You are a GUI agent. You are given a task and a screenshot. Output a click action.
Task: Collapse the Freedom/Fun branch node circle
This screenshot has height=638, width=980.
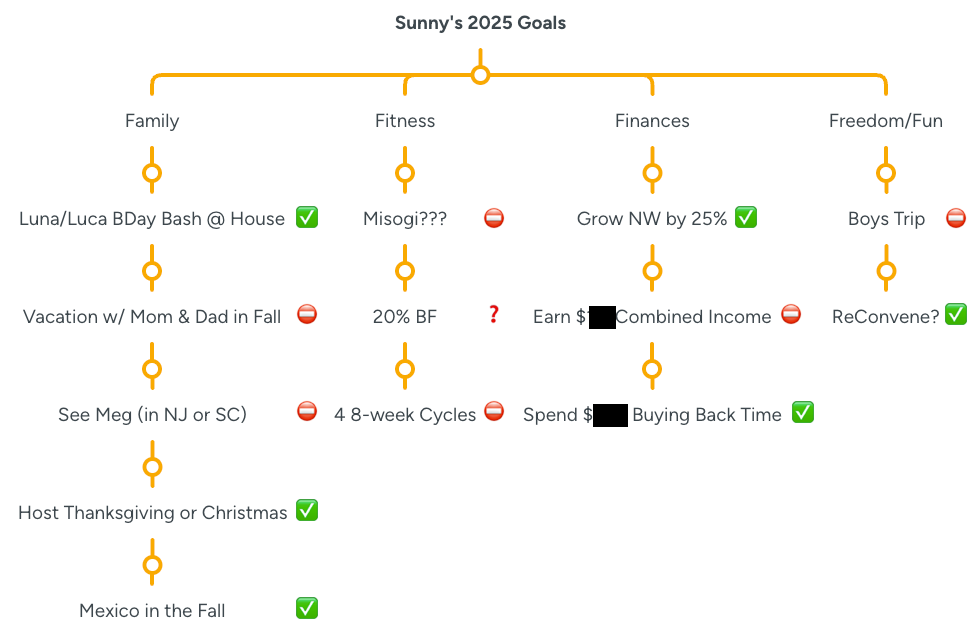click(885, 173)
